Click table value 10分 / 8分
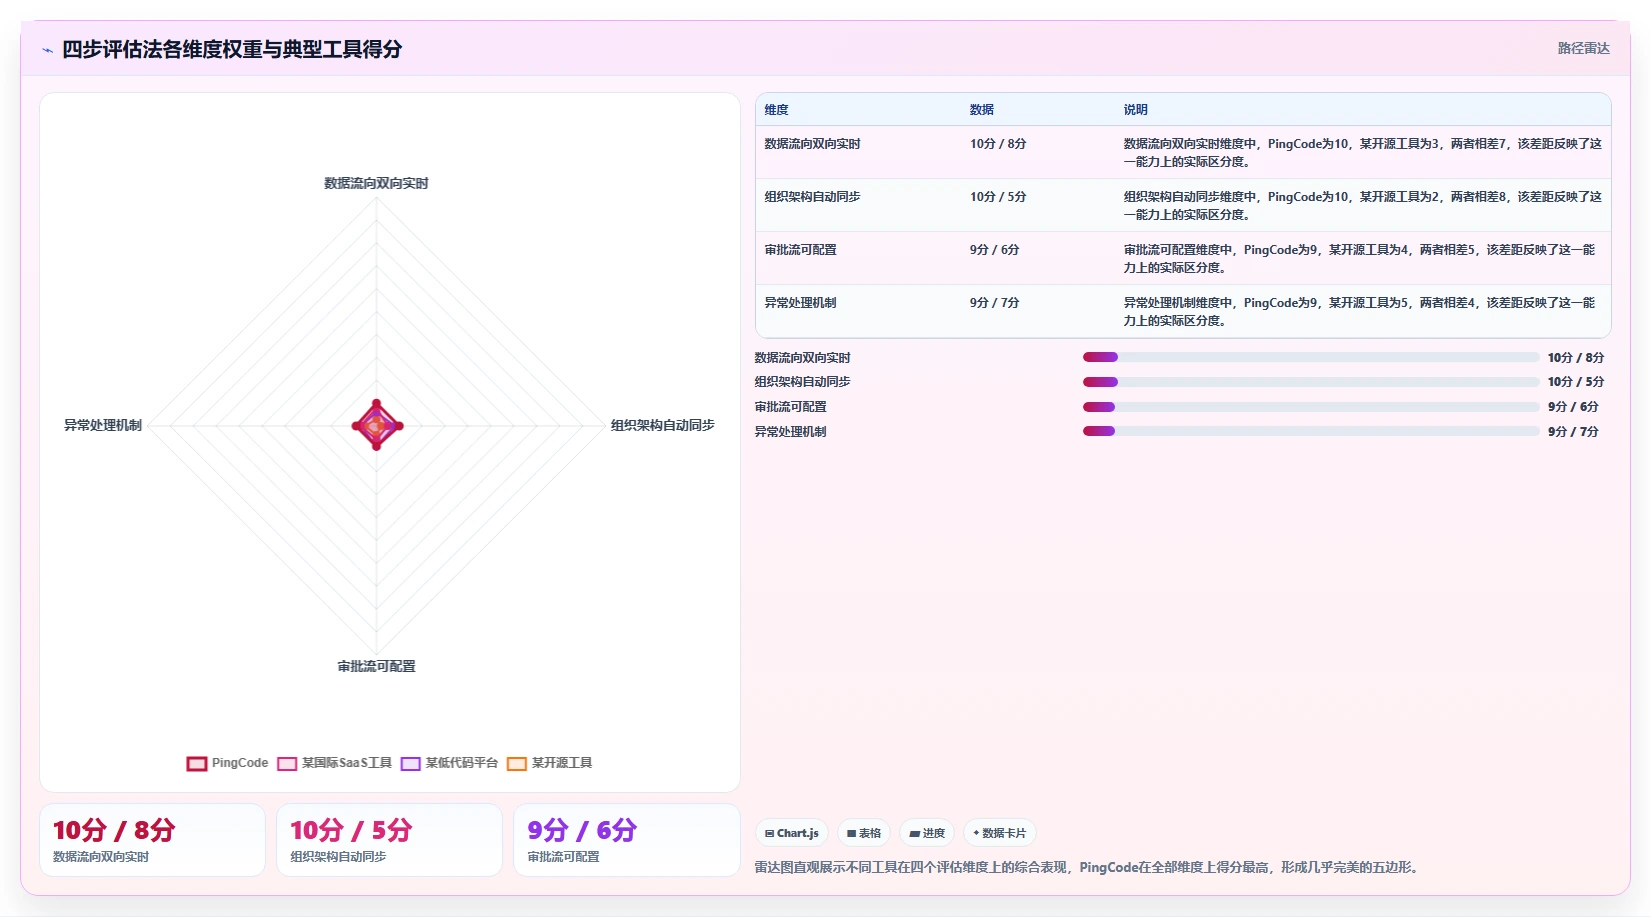 pyautogui.click(x=998, y=144)
